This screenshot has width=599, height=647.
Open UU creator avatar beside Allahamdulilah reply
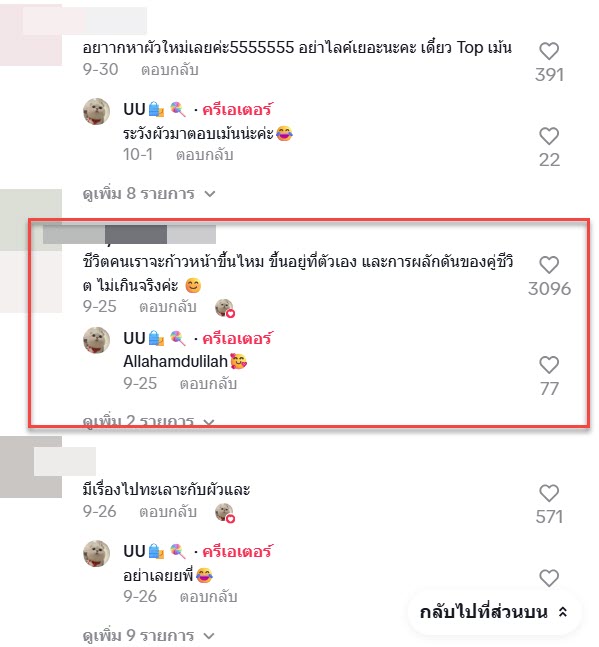(x=97, y=340)
